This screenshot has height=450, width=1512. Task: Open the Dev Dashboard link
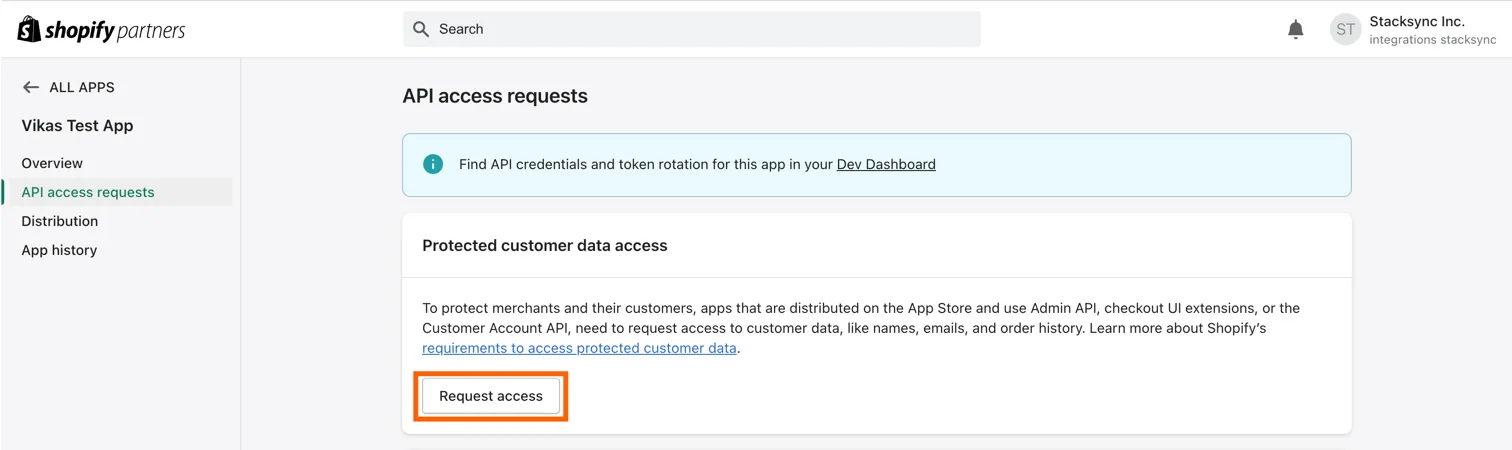(886, 164)
